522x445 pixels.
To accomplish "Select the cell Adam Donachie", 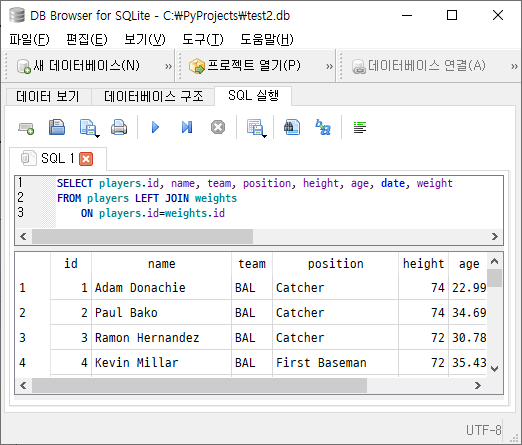I will [x=161, y=288].
